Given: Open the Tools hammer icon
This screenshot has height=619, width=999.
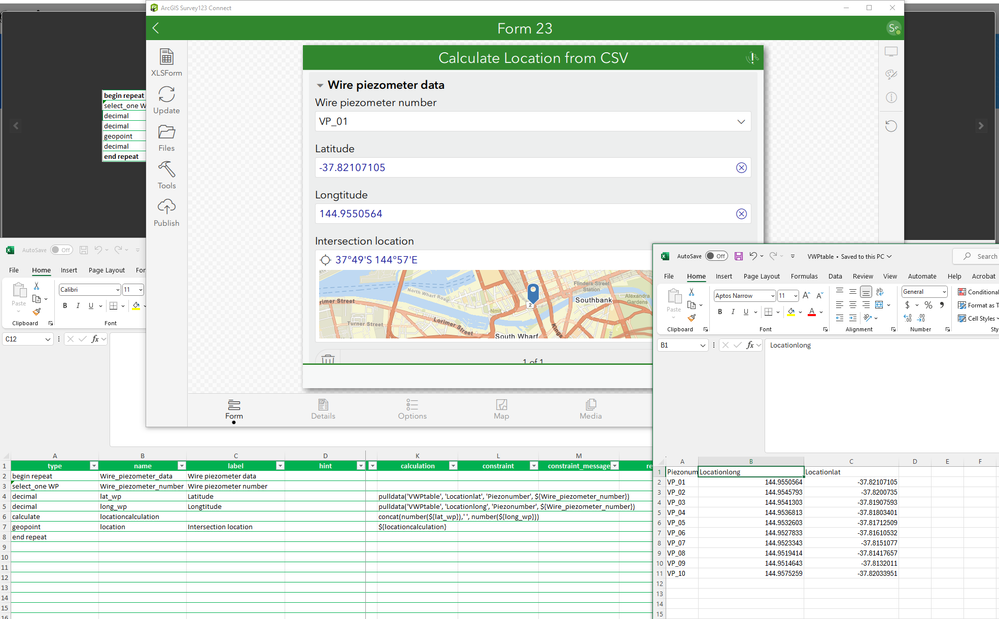Looking at the screenshot, I should coord(166,175).
